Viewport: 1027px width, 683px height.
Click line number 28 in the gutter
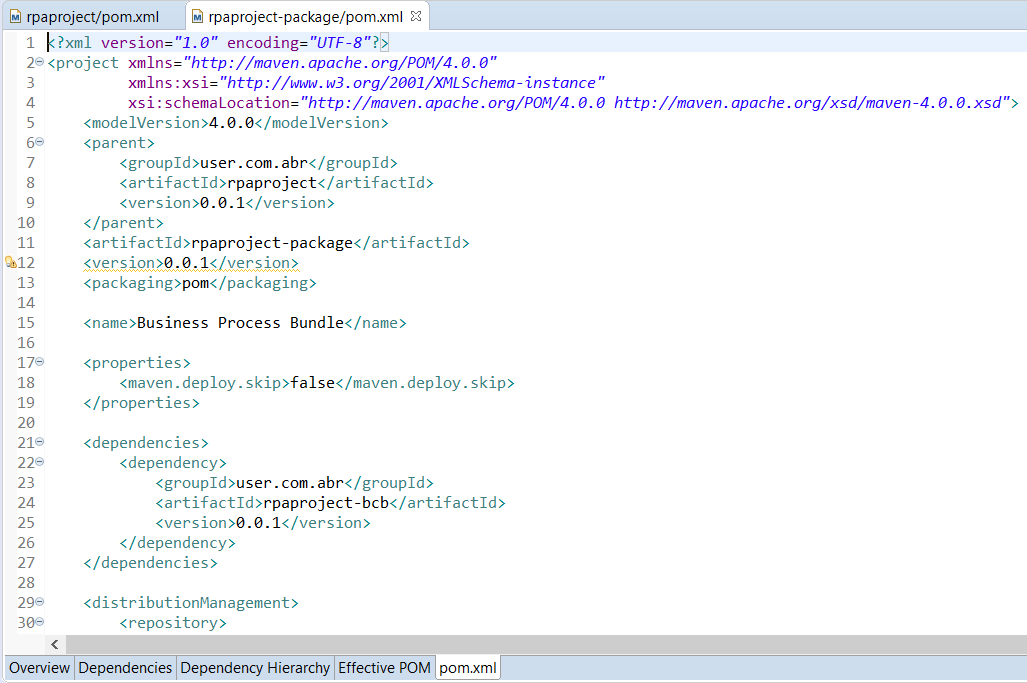[26, 582]
